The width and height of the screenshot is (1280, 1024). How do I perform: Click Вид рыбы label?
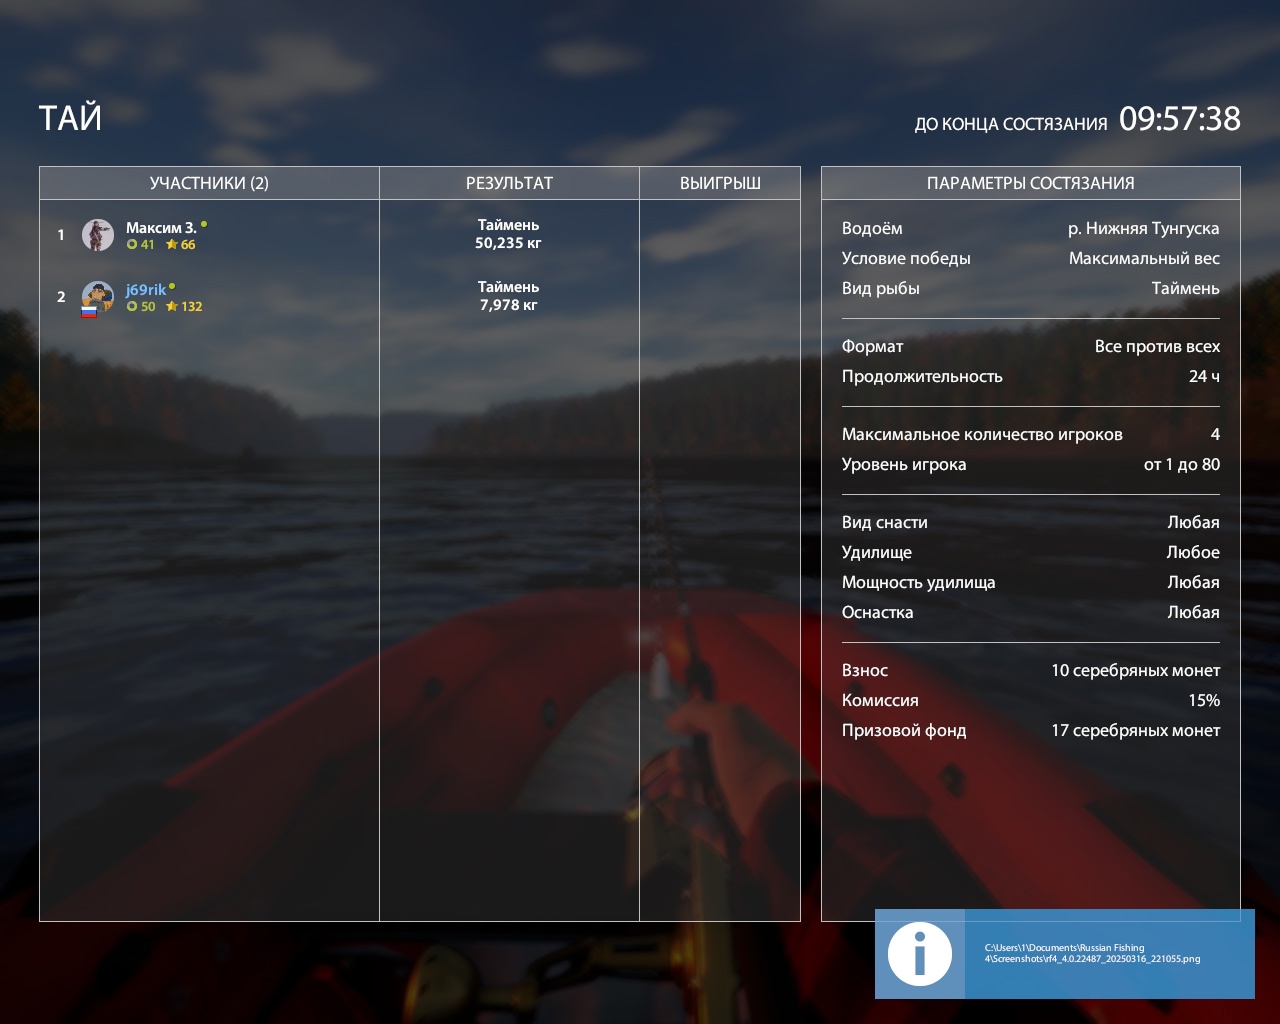(880, 288)
